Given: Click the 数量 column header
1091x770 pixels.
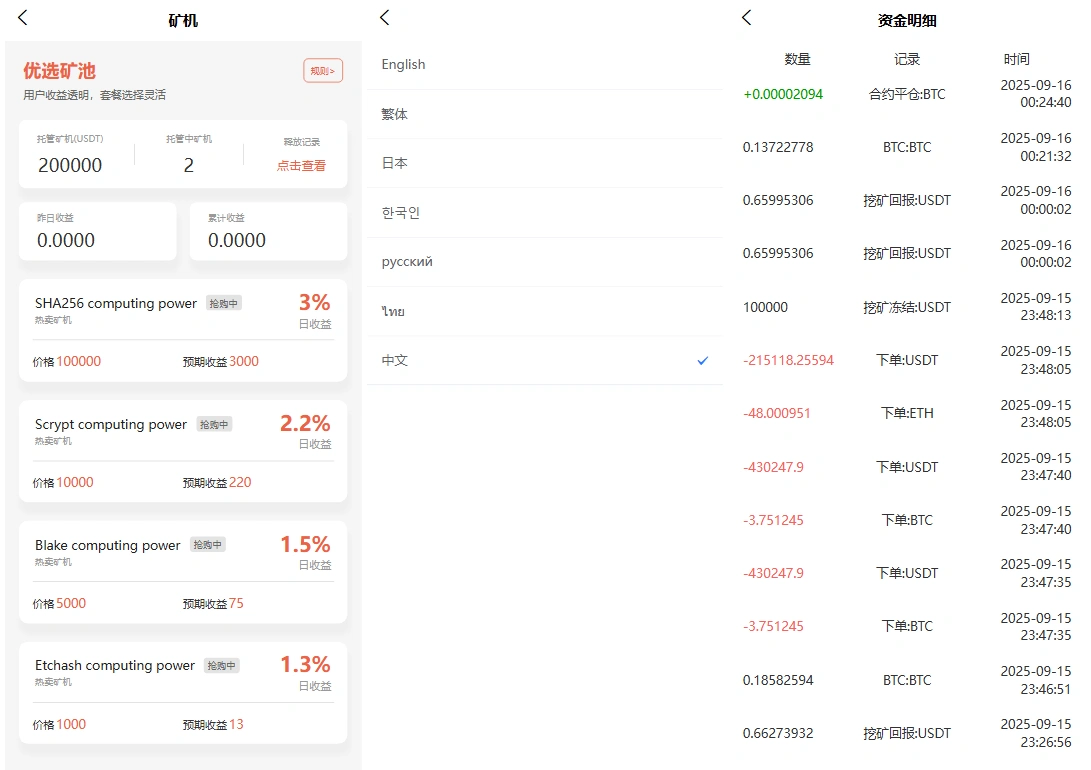Looking at the screenshot, I should [797, 59].
